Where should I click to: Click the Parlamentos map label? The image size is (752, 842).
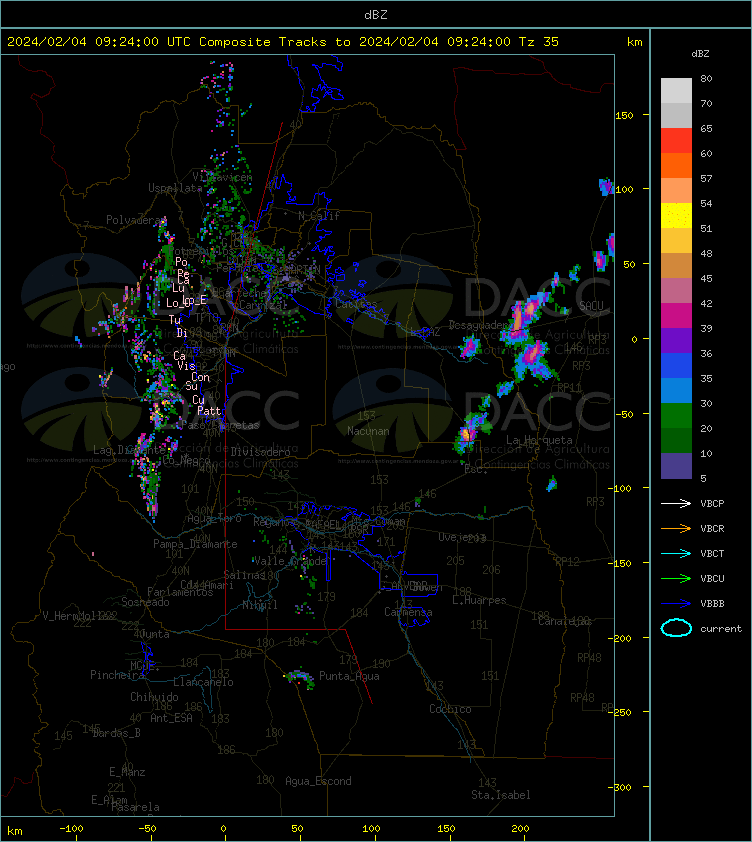point(180,592)
